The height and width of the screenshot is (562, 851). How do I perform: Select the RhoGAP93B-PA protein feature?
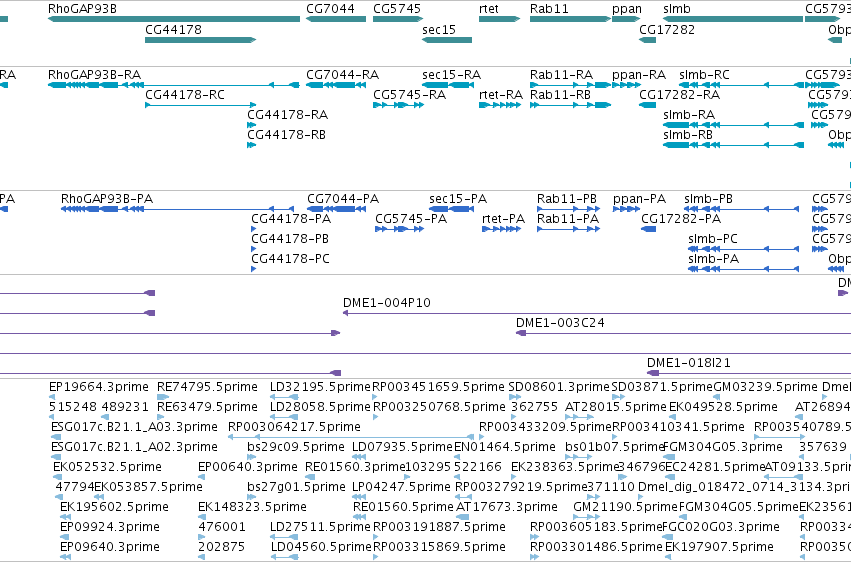tap(177, 209)
